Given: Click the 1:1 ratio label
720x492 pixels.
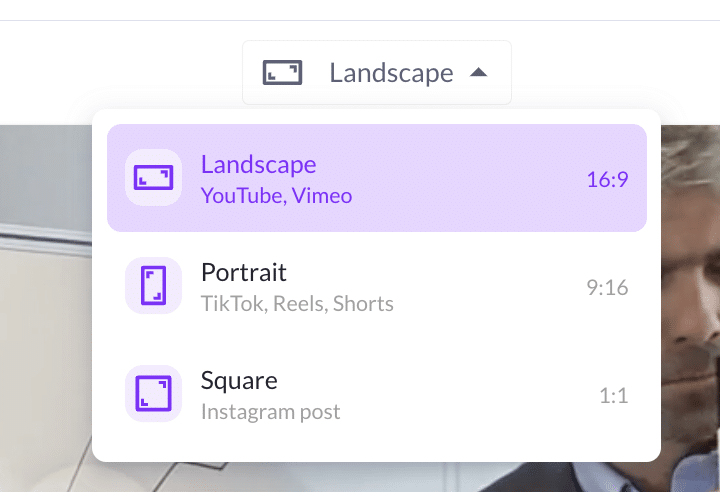Looking at the screenshot, I should 613,396.
